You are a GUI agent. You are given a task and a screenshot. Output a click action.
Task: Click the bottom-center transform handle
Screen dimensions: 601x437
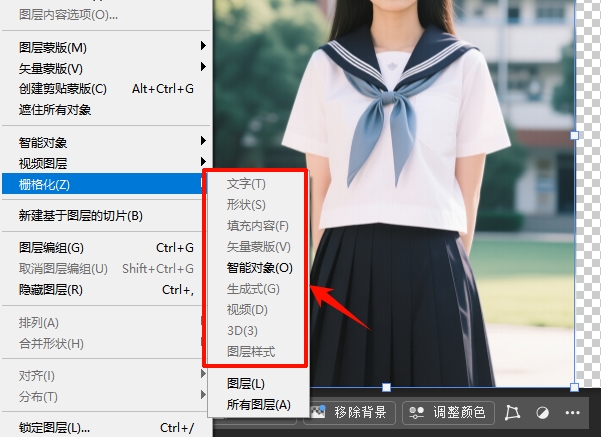point(386,388)
